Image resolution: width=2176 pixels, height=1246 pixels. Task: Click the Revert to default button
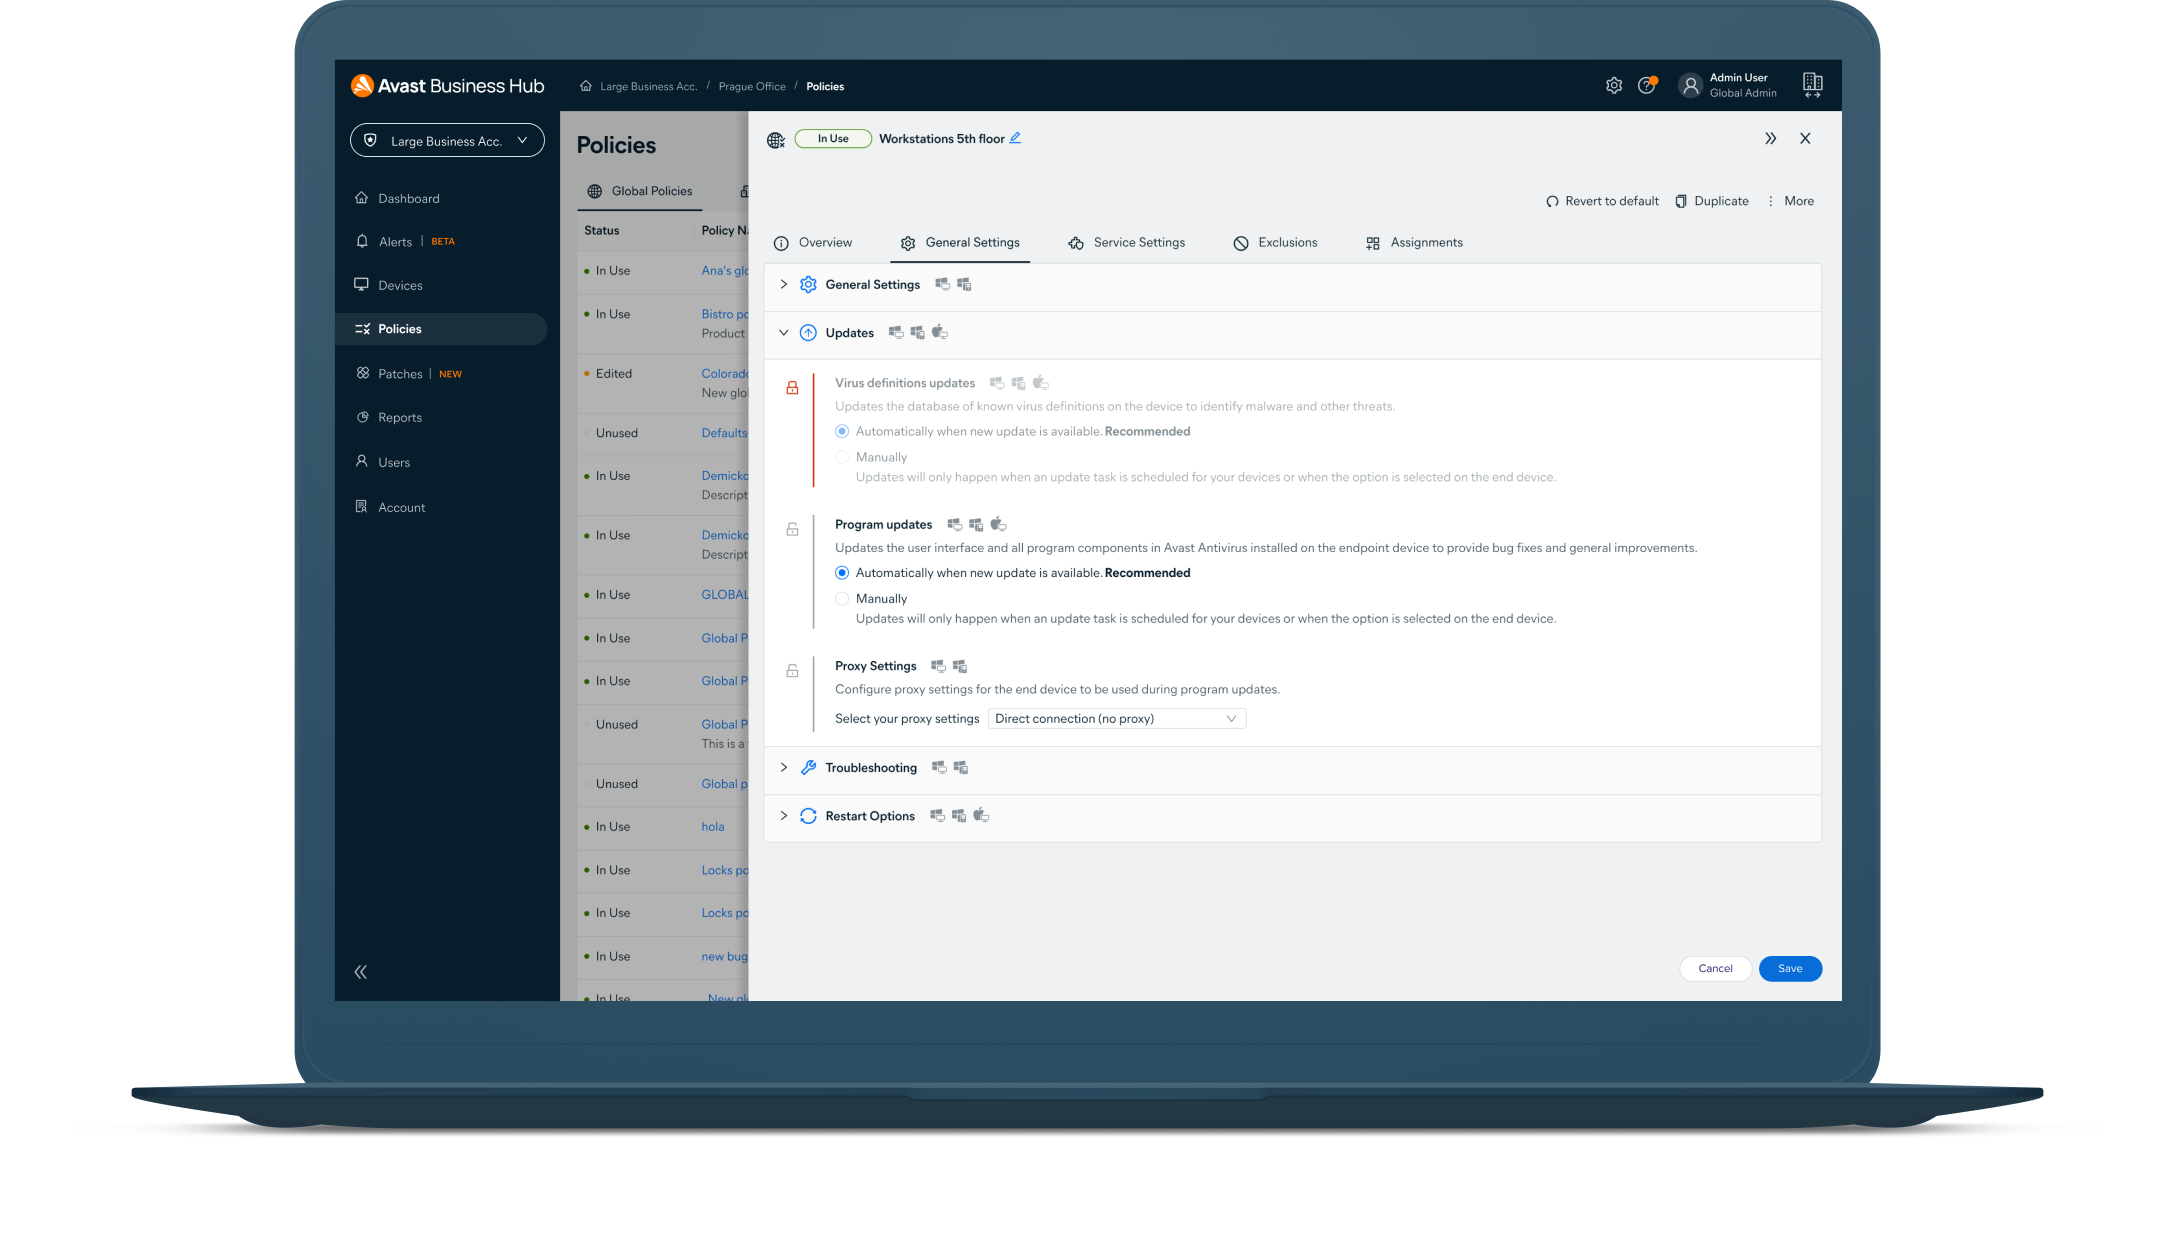click(1602, 200)
